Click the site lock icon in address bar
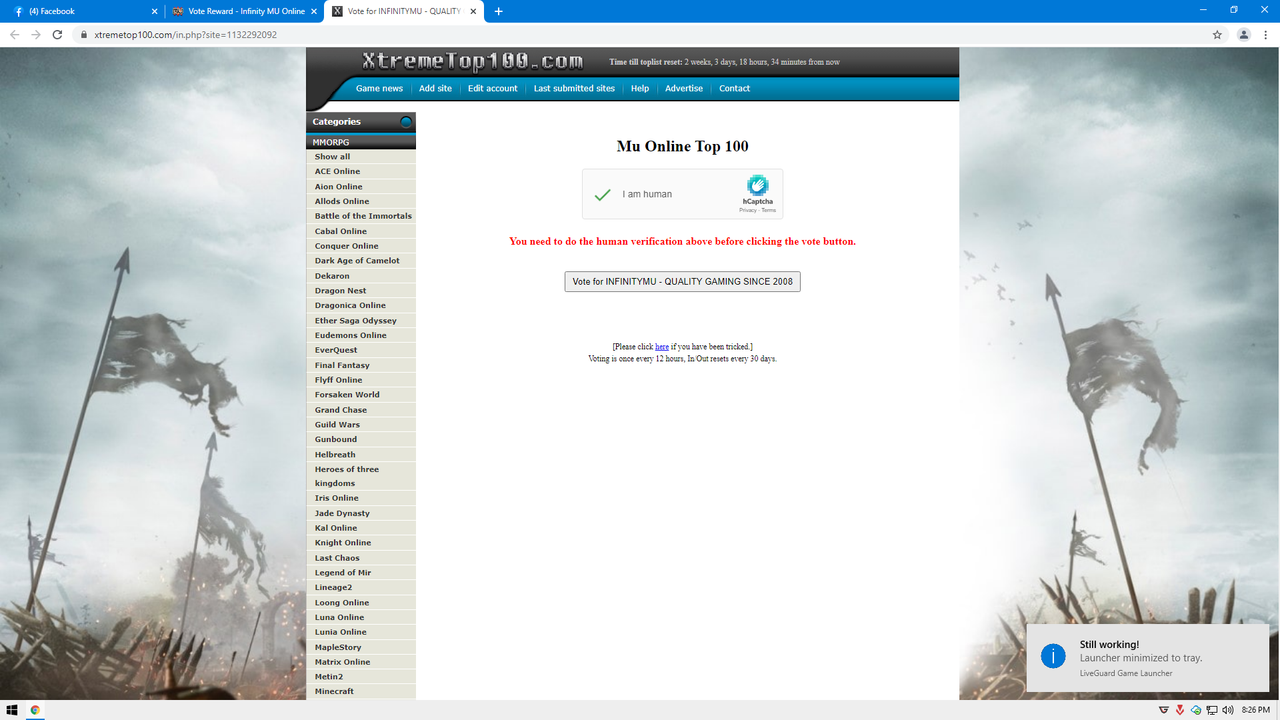This screenshot has height=720, width=1280. [x=84, y=34]
